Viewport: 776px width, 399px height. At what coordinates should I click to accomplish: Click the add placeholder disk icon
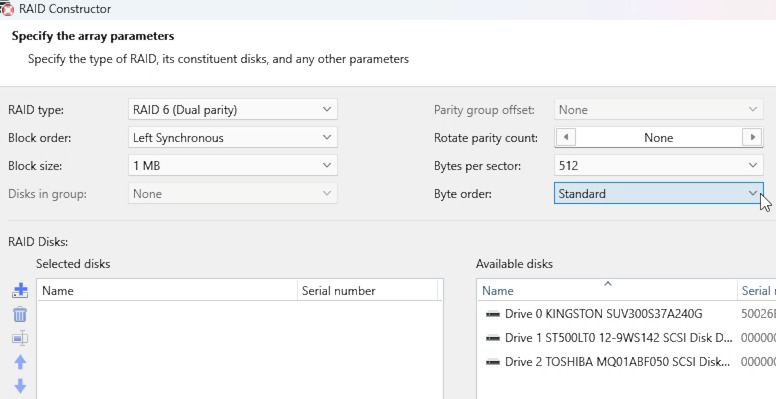(20, 339)
